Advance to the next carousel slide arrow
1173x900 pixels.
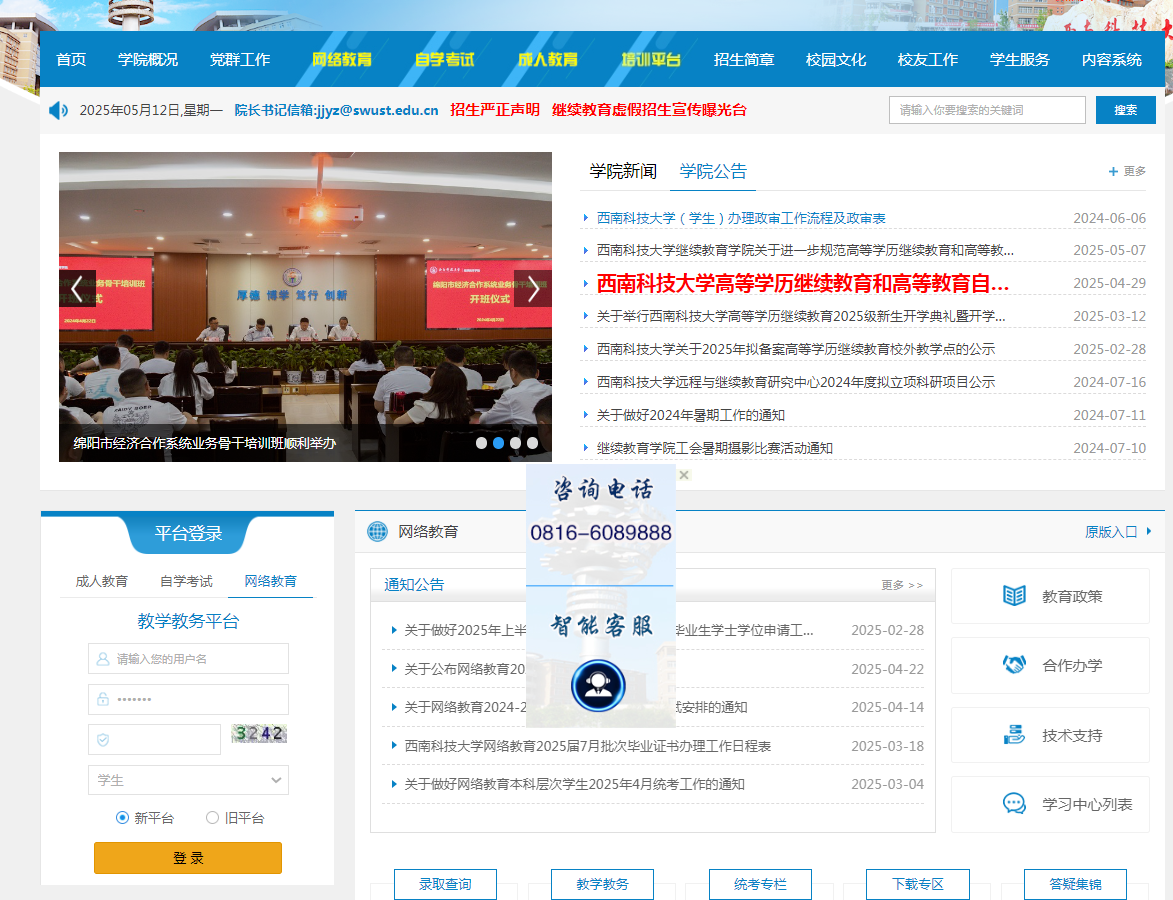533,289
